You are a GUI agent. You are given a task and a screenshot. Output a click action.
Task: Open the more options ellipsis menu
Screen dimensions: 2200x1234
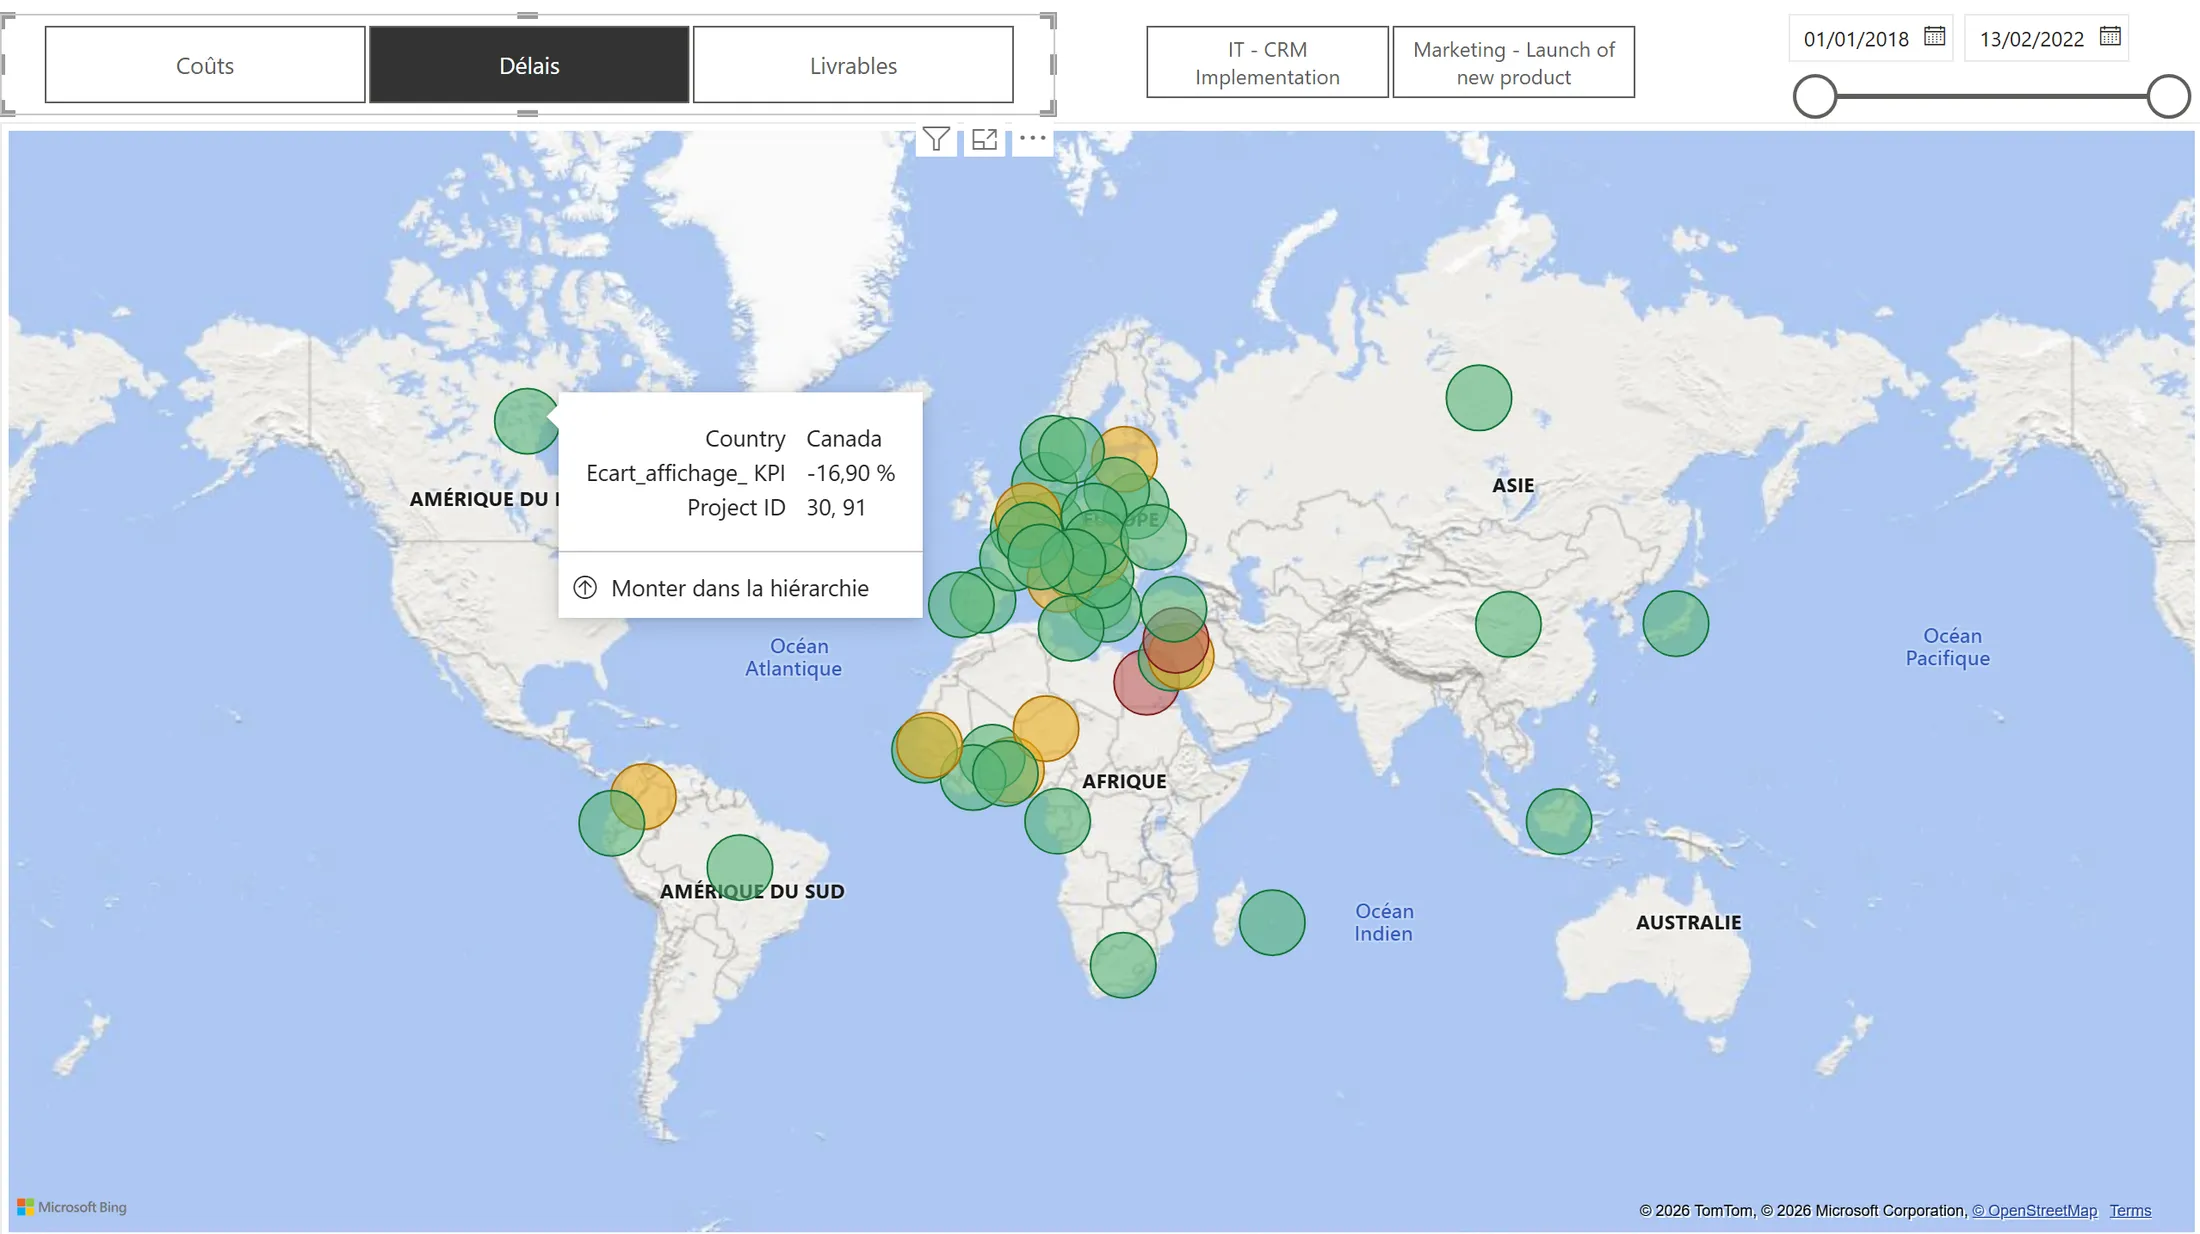click(x=1032, y=138)
